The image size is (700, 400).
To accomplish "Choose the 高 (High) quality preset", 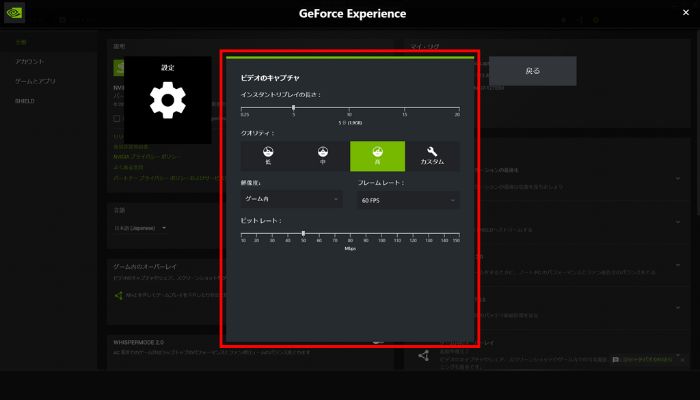I will click(x=377, y=155).
